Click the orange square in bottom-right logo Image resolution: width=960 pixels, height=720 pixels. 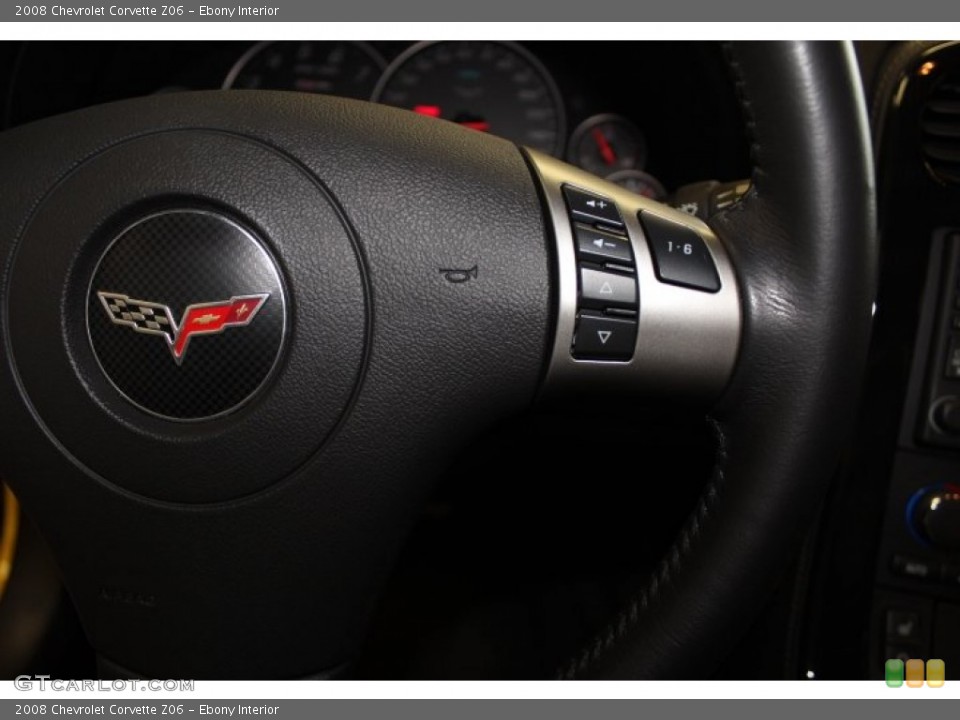click(x=915, y=673)
